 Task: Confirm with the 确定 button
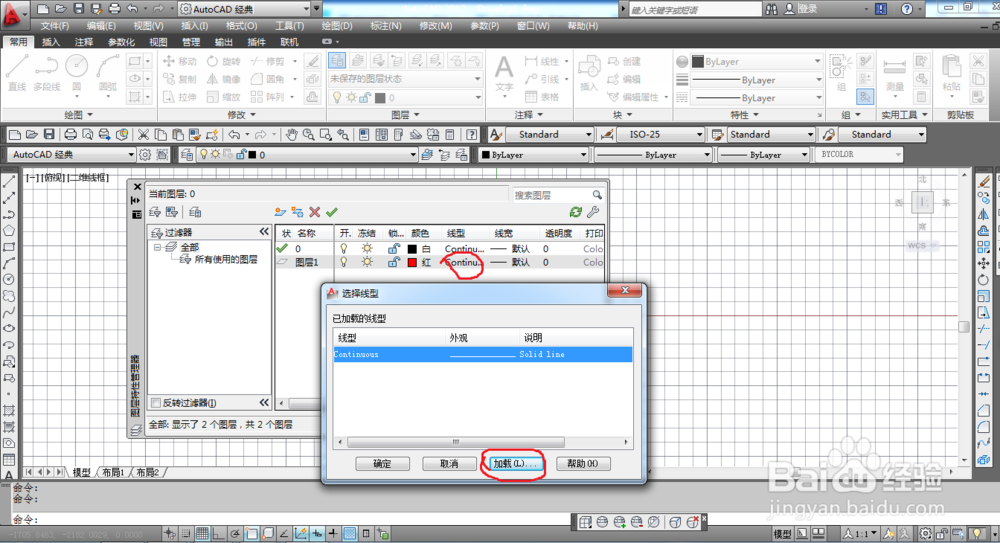tap(382, 463)
